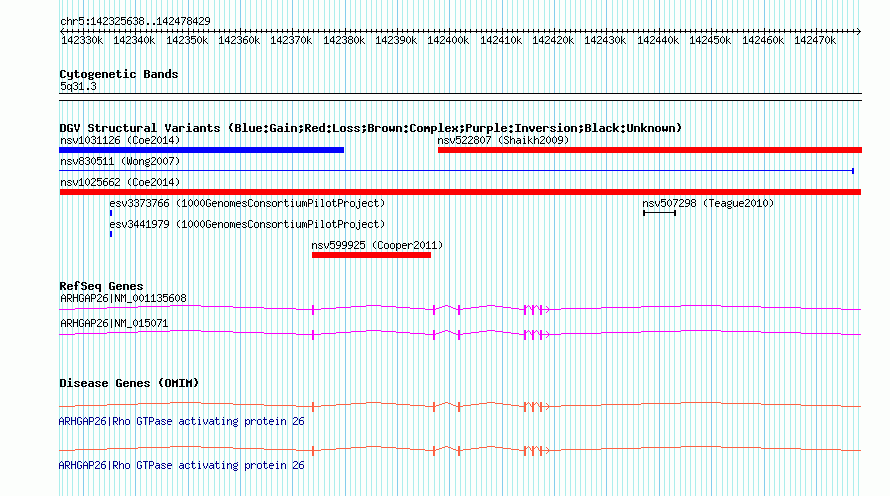Click ruler tick label 142430k

coord(605,40)
